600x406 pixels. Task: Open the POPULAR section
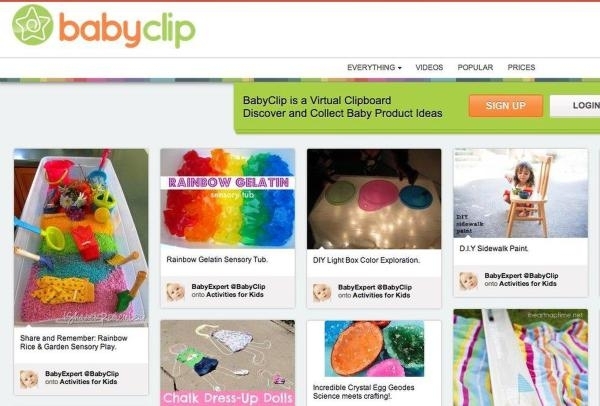point(475,68)
